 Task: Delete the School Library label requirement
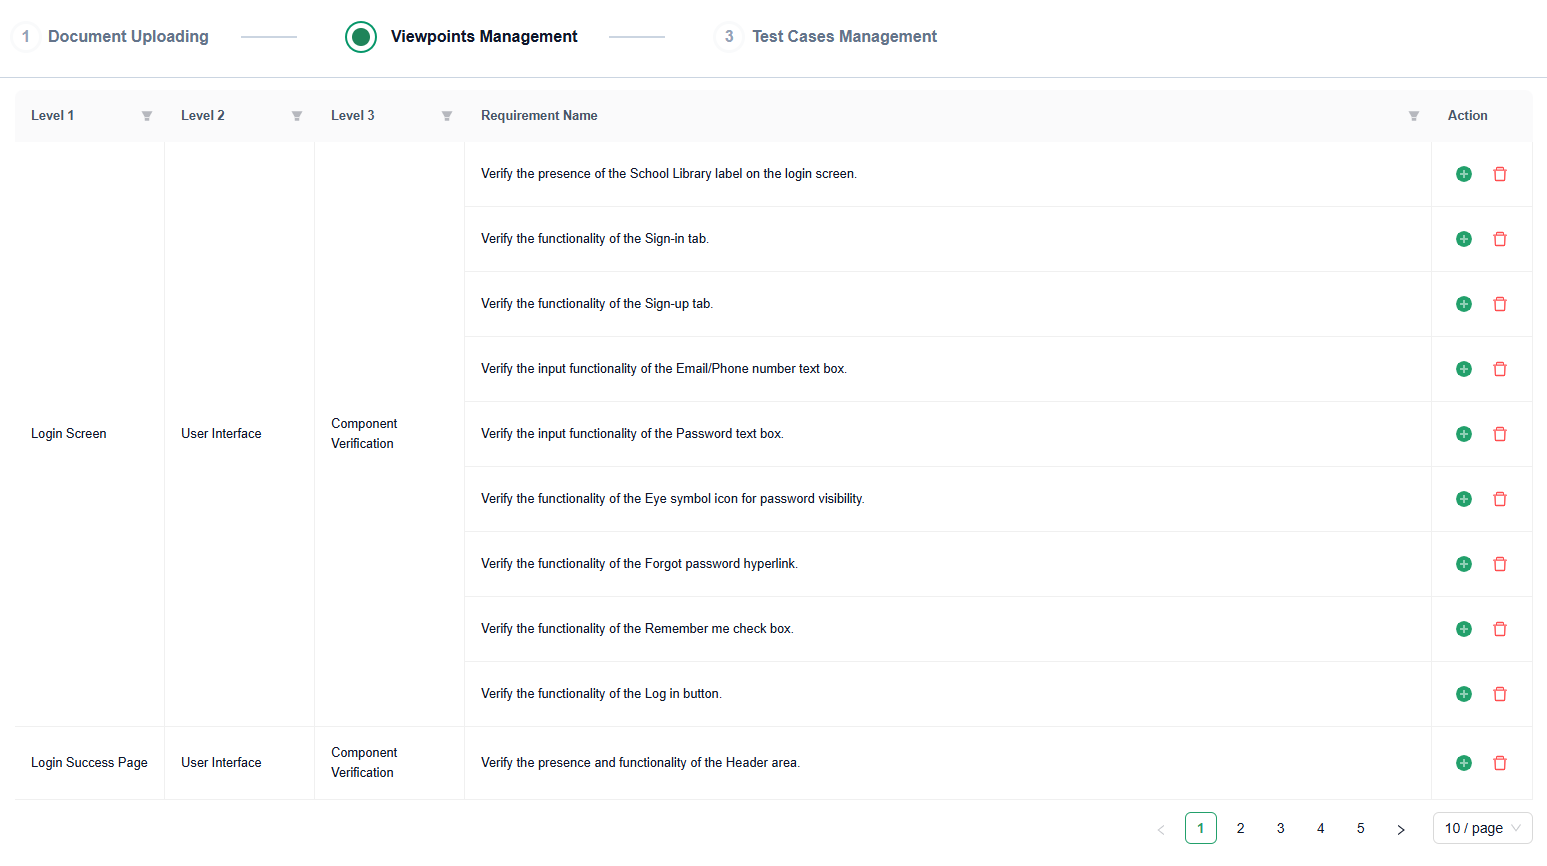tap(1500, 174)
